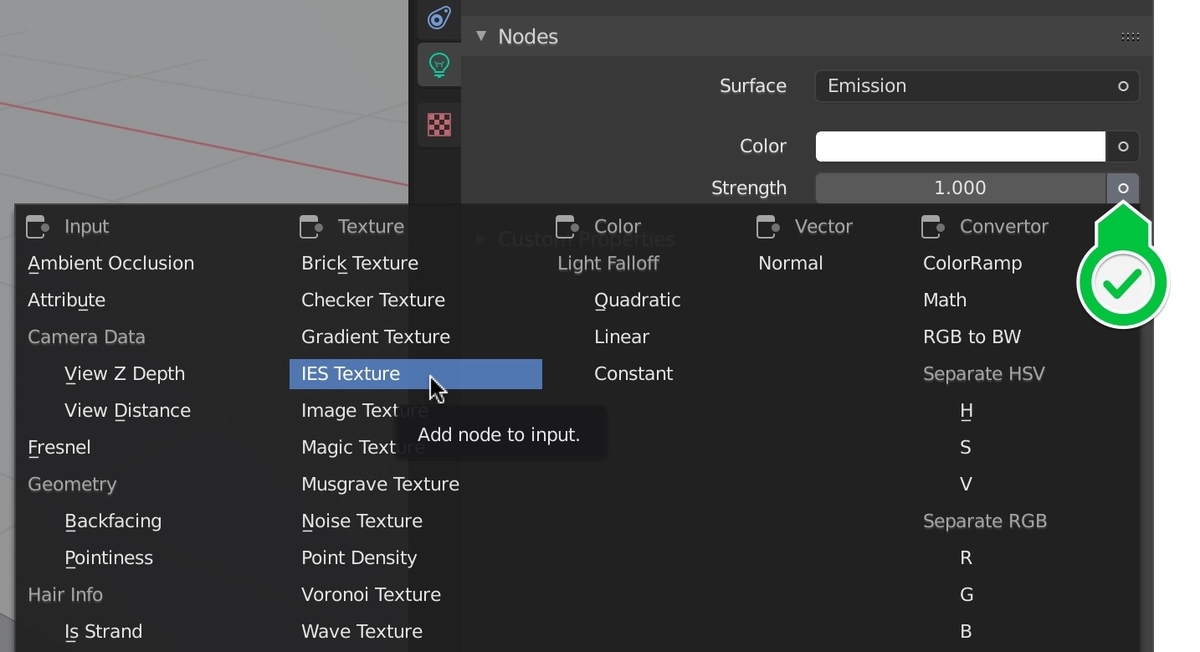Viewport: 1200px width, 652px height.
Task: Open the Emission surface selector
Action: point(960,86)
